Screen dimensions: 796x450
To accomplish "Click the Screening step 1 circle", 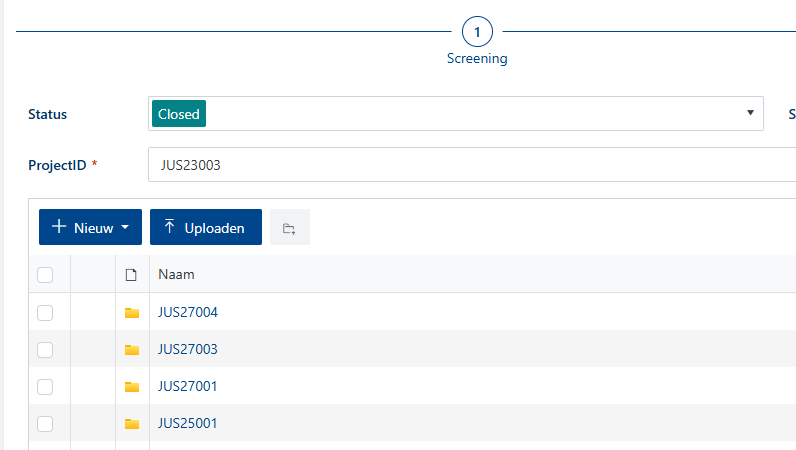I will [477, 33].
